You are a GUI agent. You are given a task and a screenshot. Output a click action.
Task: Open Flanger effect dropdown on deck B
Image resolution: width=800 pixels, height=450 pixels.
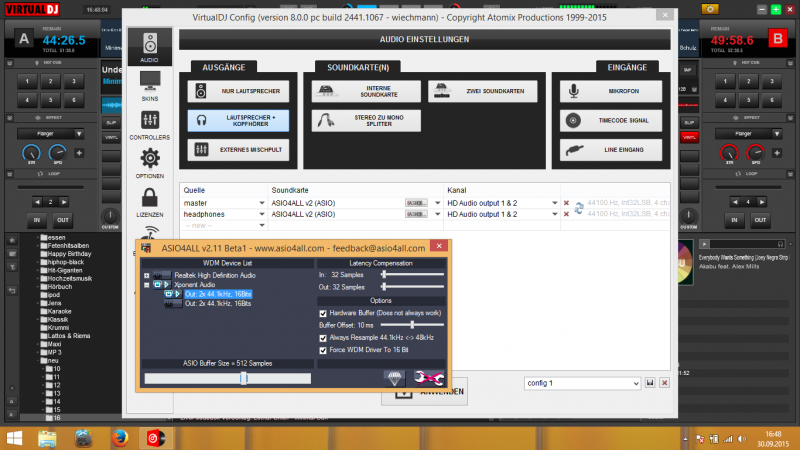tap(777, 134)
